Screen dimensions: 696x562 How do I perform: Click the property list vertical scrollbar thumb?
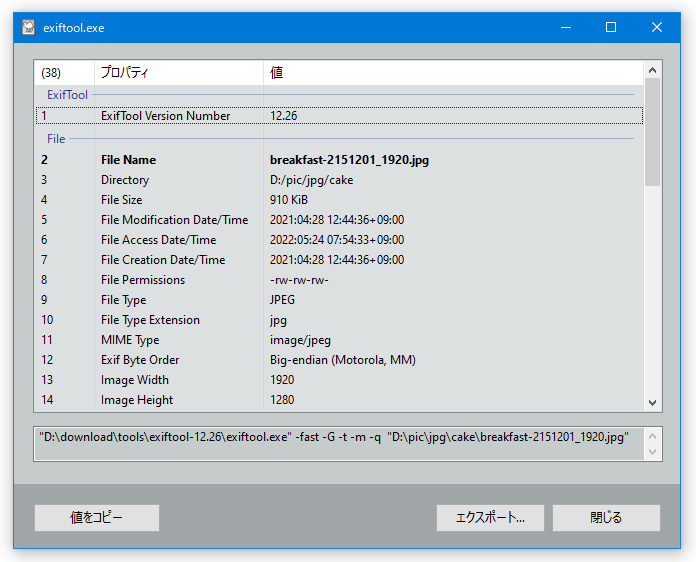tap(652, 132)
